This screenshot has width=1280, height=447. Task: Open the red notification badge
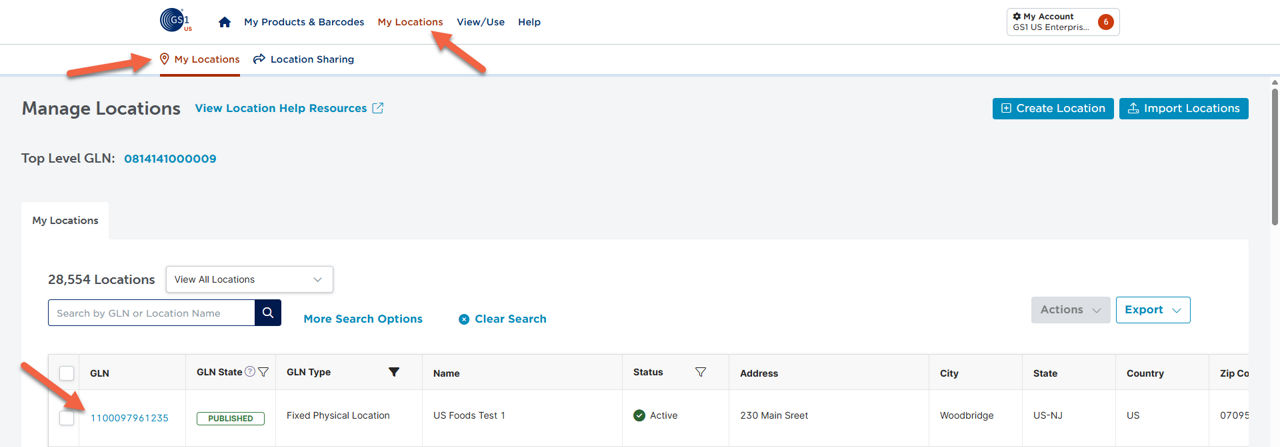coord(1106,22)
